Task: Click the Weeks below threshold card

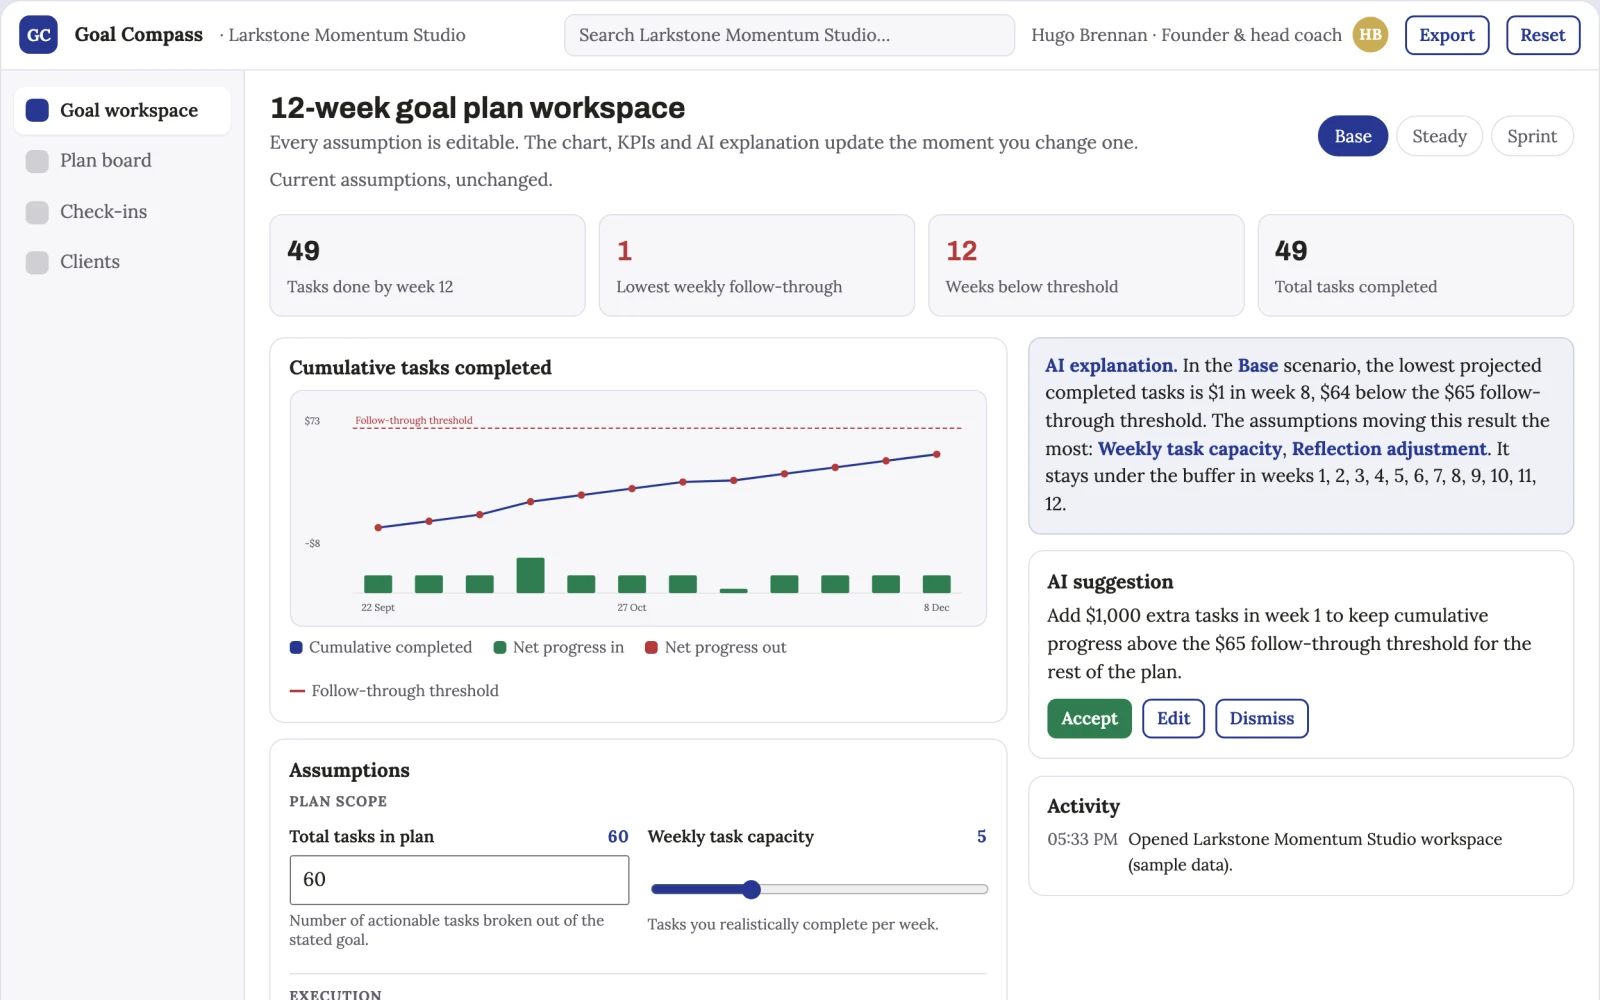Action: tap(1086, 265)
